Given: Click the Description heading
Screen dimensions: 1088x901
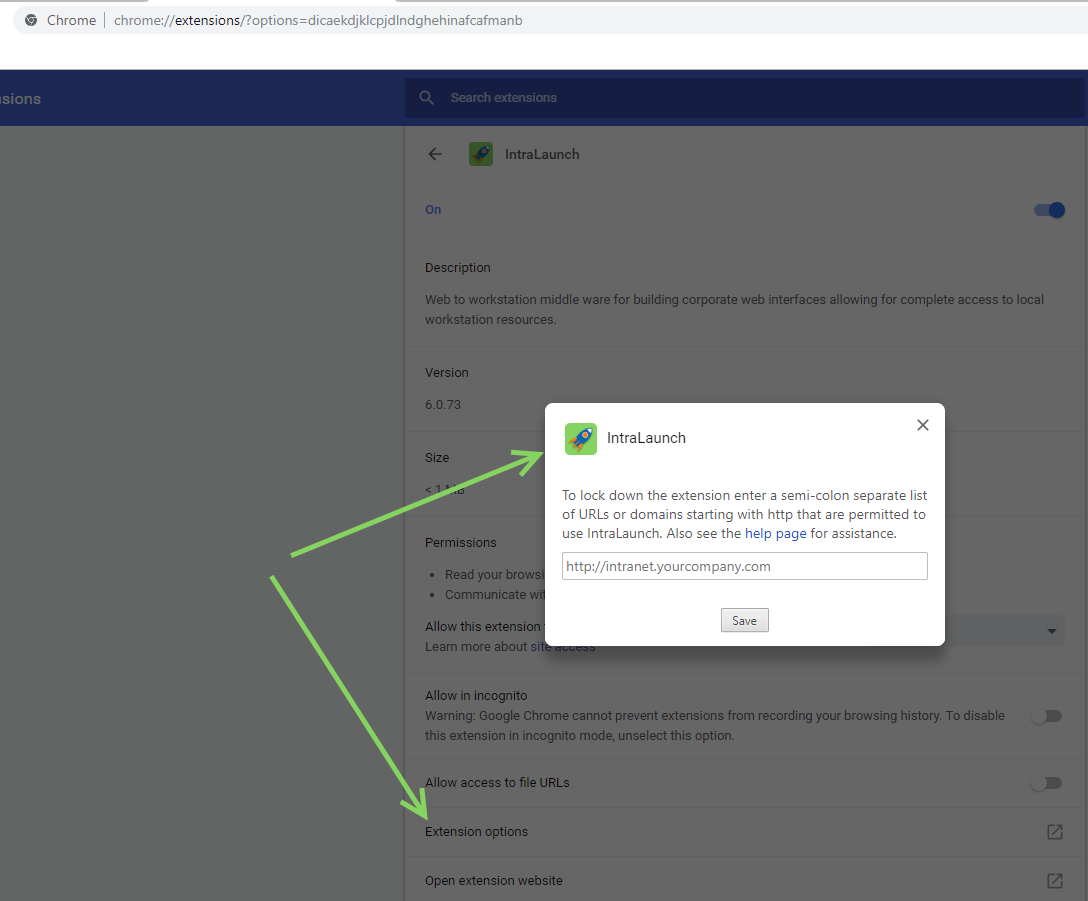Looking at the screenshot, I should click(458, 268).
